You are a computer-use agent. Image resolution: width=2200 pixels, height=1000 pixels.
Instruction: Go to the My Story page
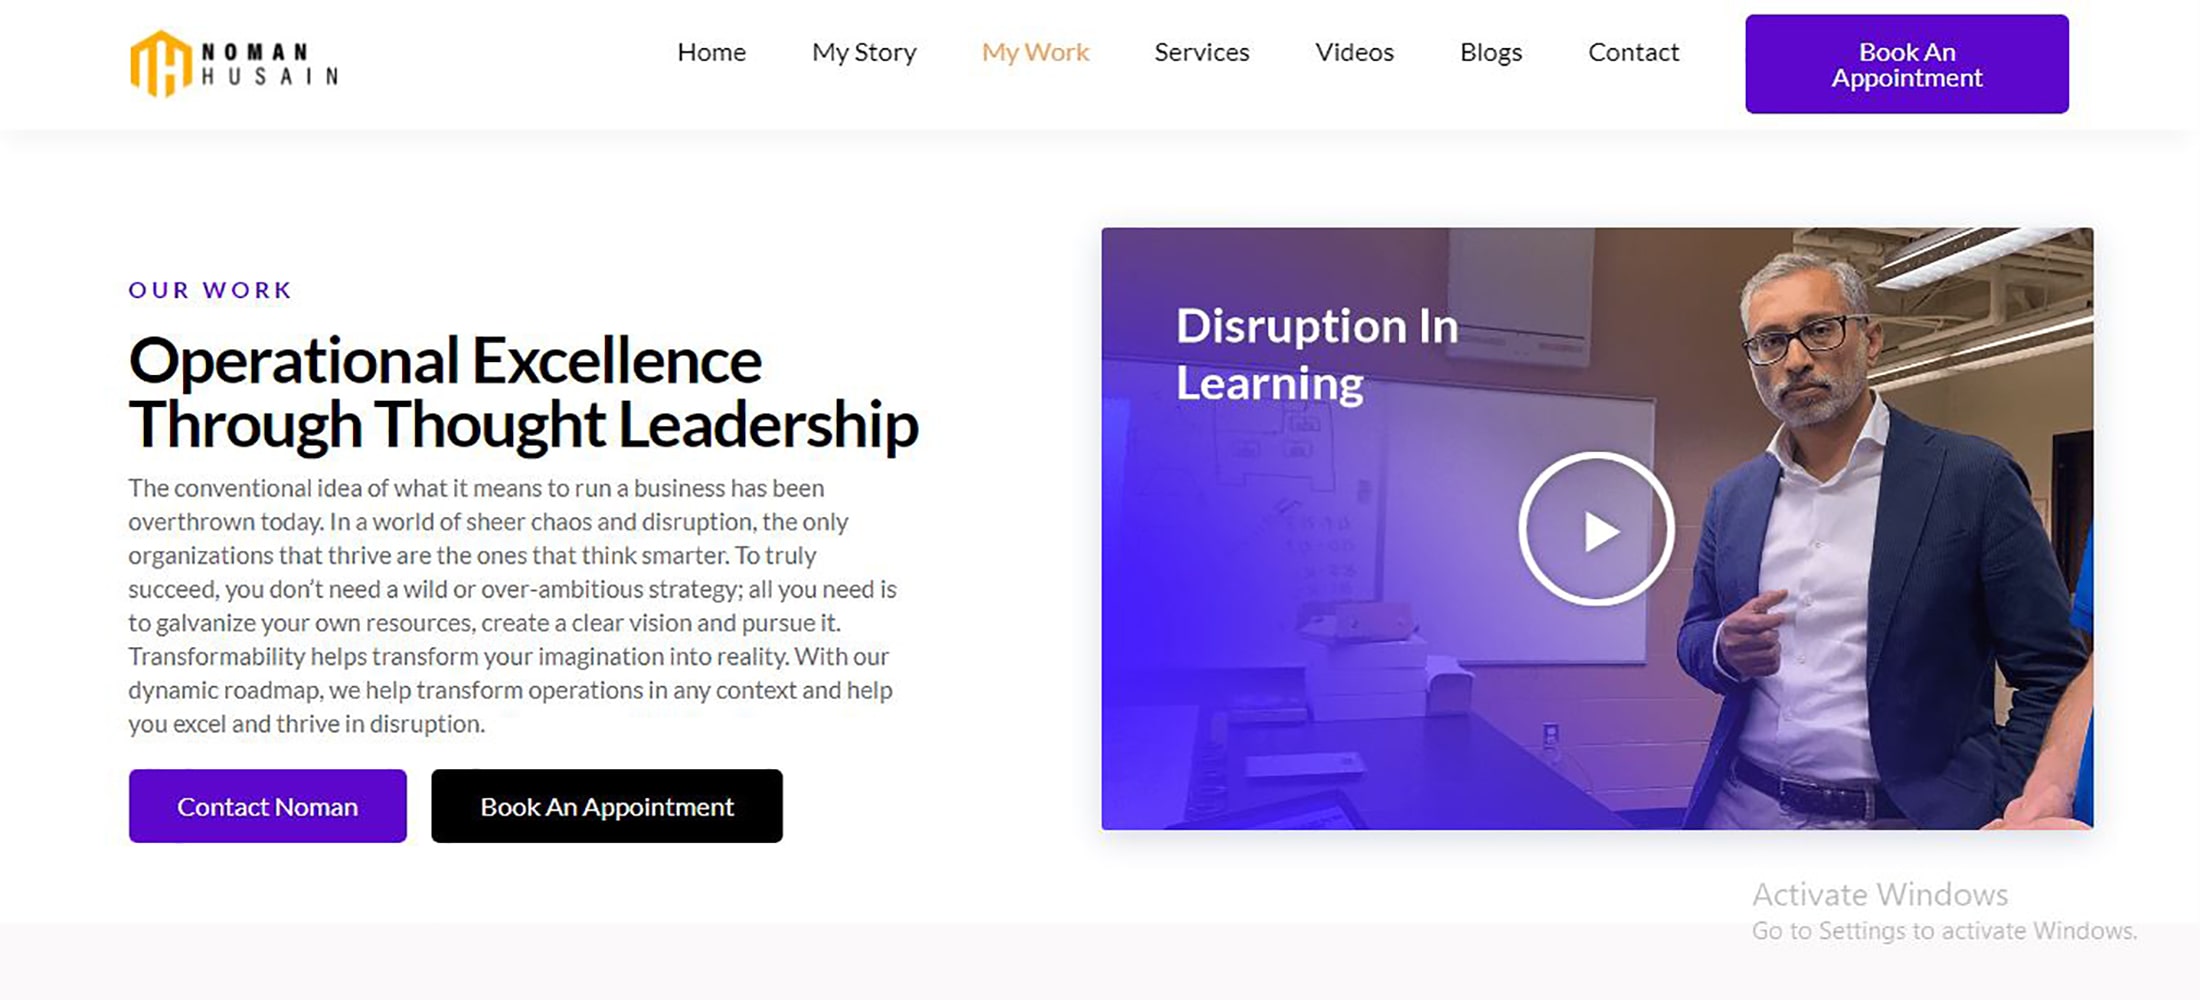864,52
